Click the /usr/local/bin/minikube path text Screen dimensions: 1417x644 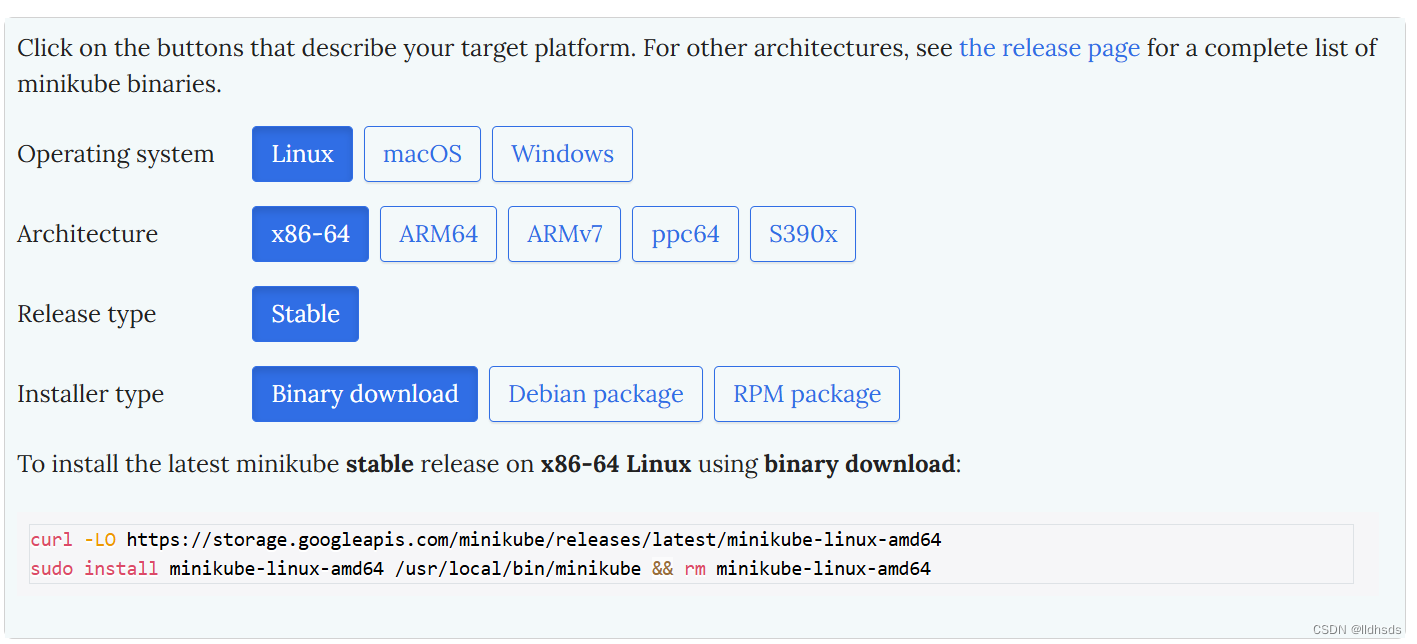pyautogui.click(x=517, y=569)
